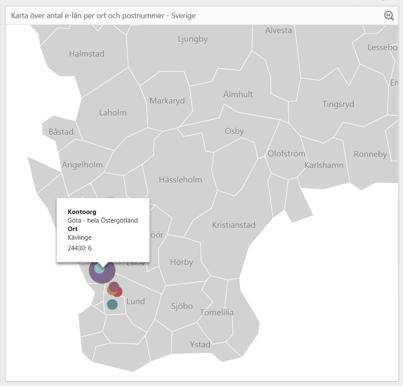Select the Lund region label
The width and height of the screenshot is (403, 386).
coord(136,301)
